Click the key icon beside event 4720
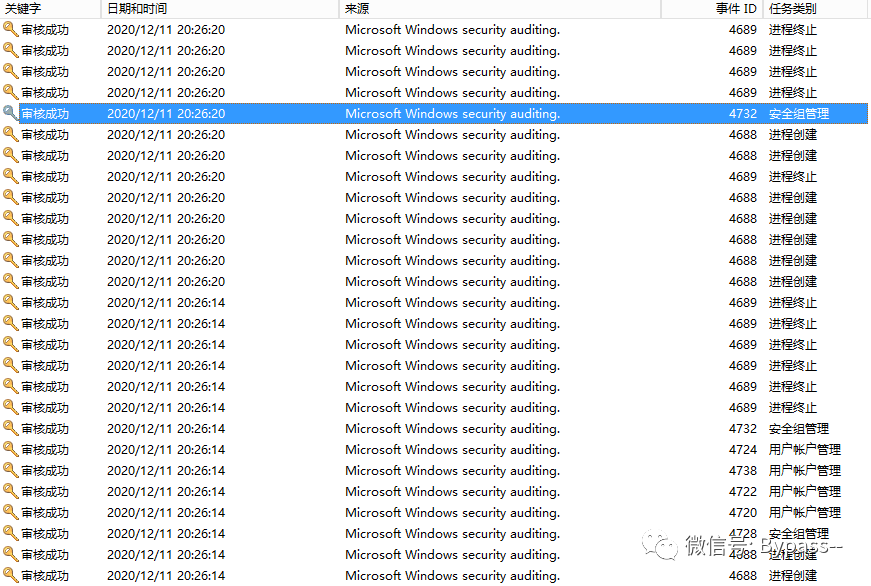This screenshot has width=871, height=586. pos(8,512)
